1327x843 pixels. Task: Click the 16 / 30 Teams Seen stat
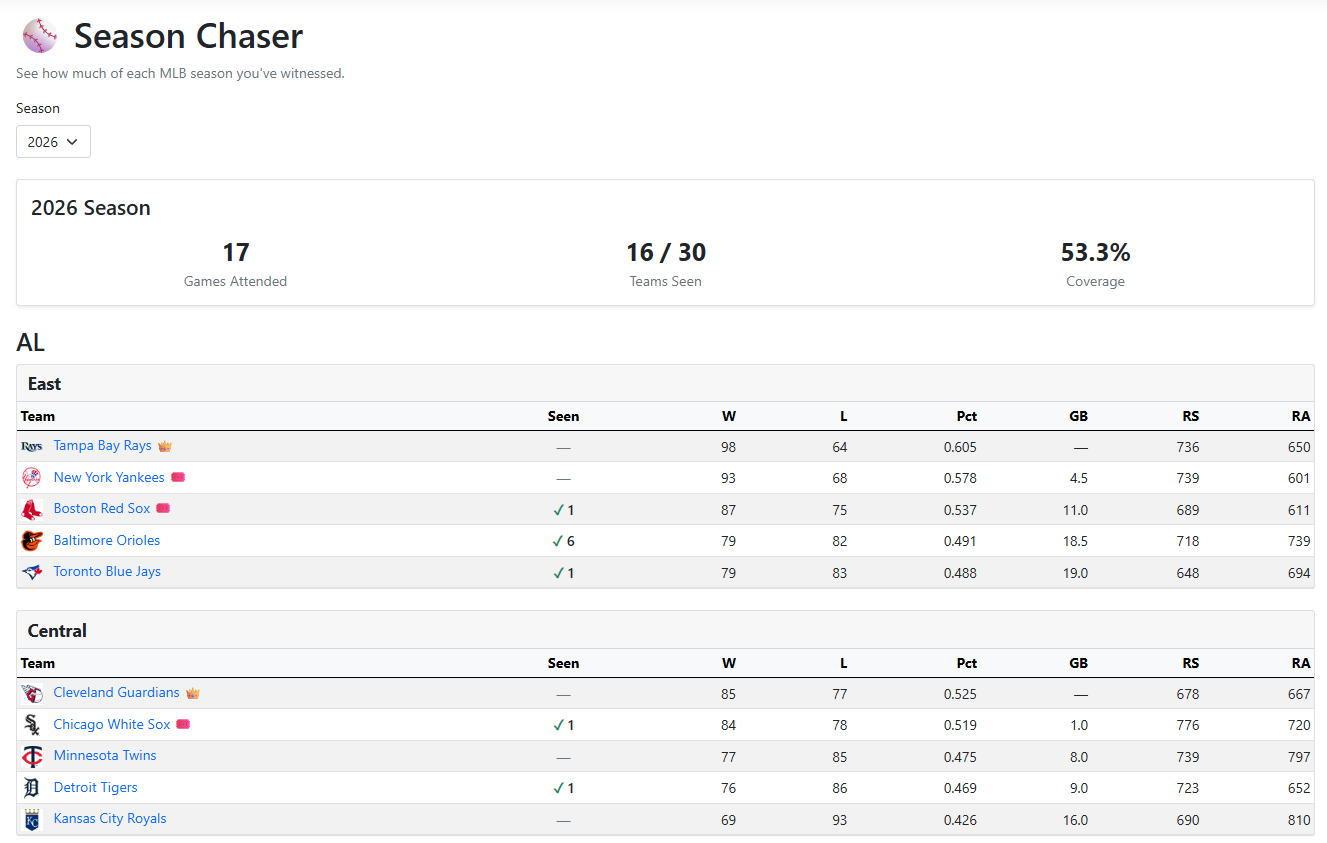coord(665,263)
